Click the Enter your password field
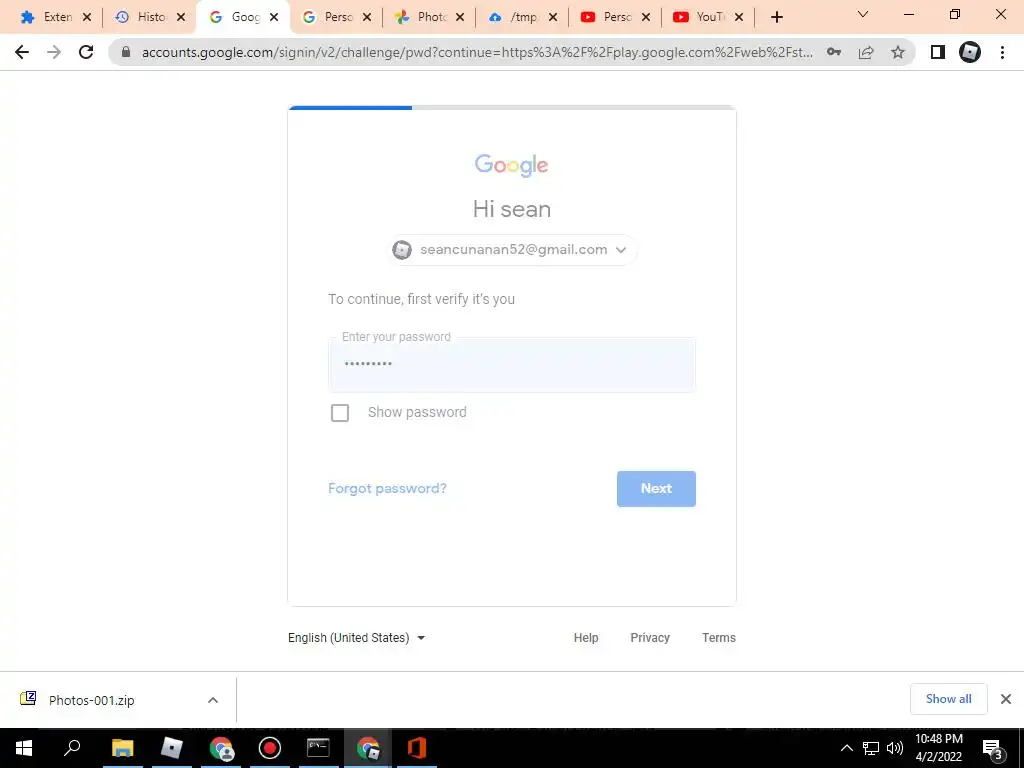The width and height of the screenshot is (1024, 768). [x=512, y=364]
